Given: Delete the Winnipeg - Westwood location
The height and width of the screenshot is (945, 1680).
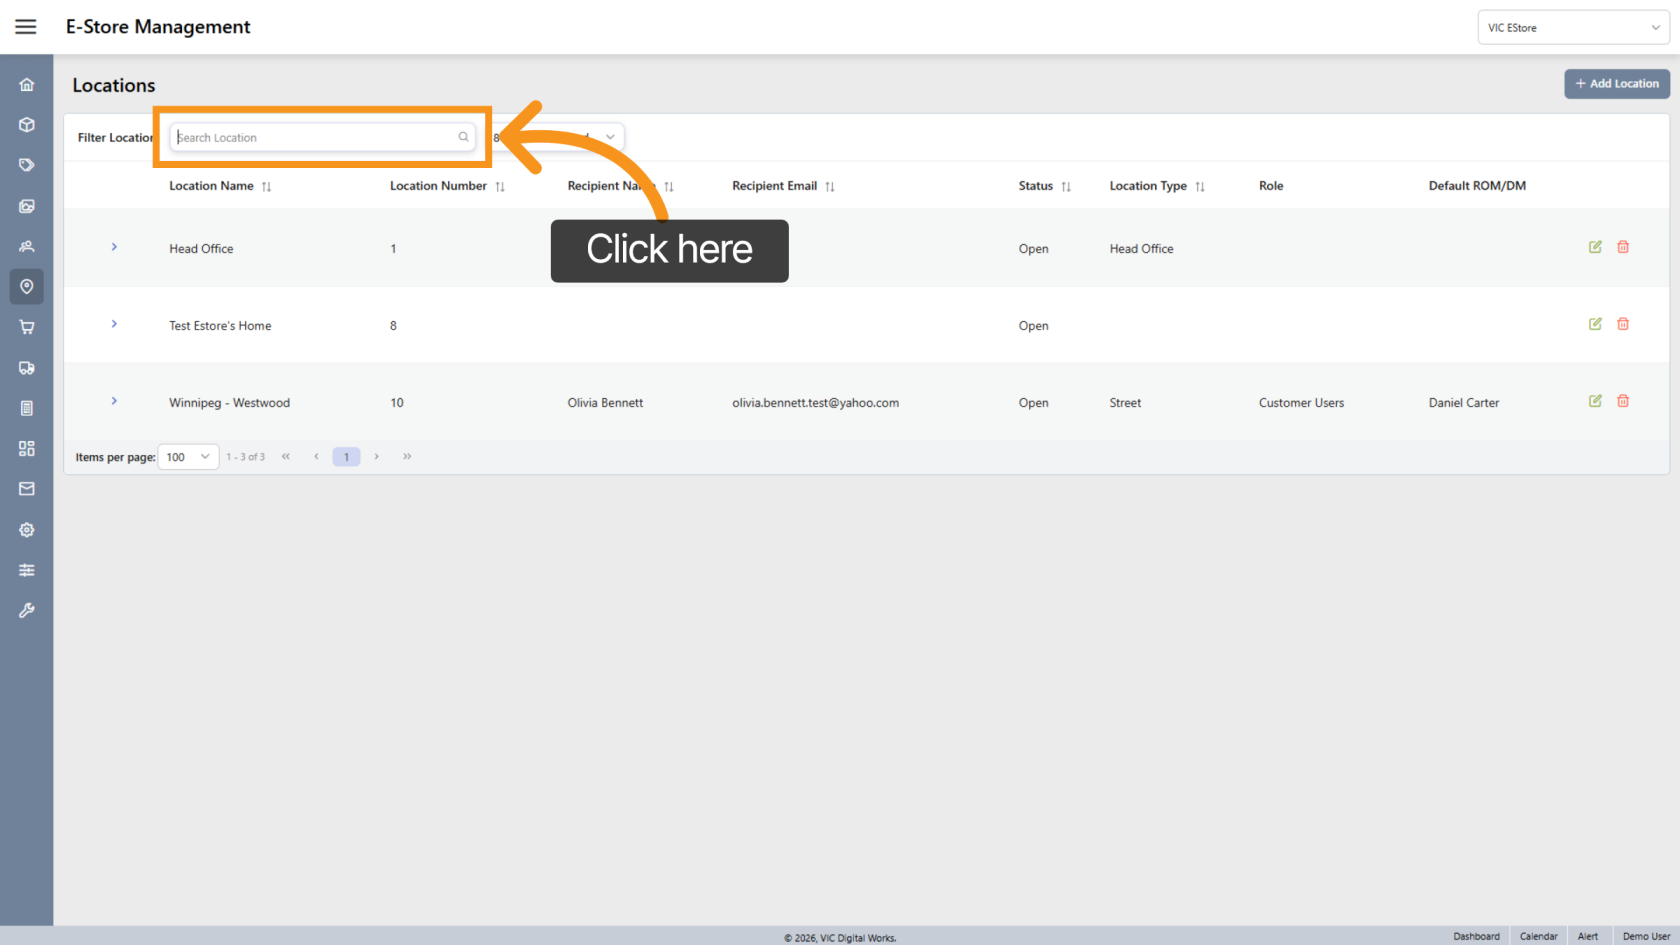Looking at the screenshot, I should [x=1623, y=401].
